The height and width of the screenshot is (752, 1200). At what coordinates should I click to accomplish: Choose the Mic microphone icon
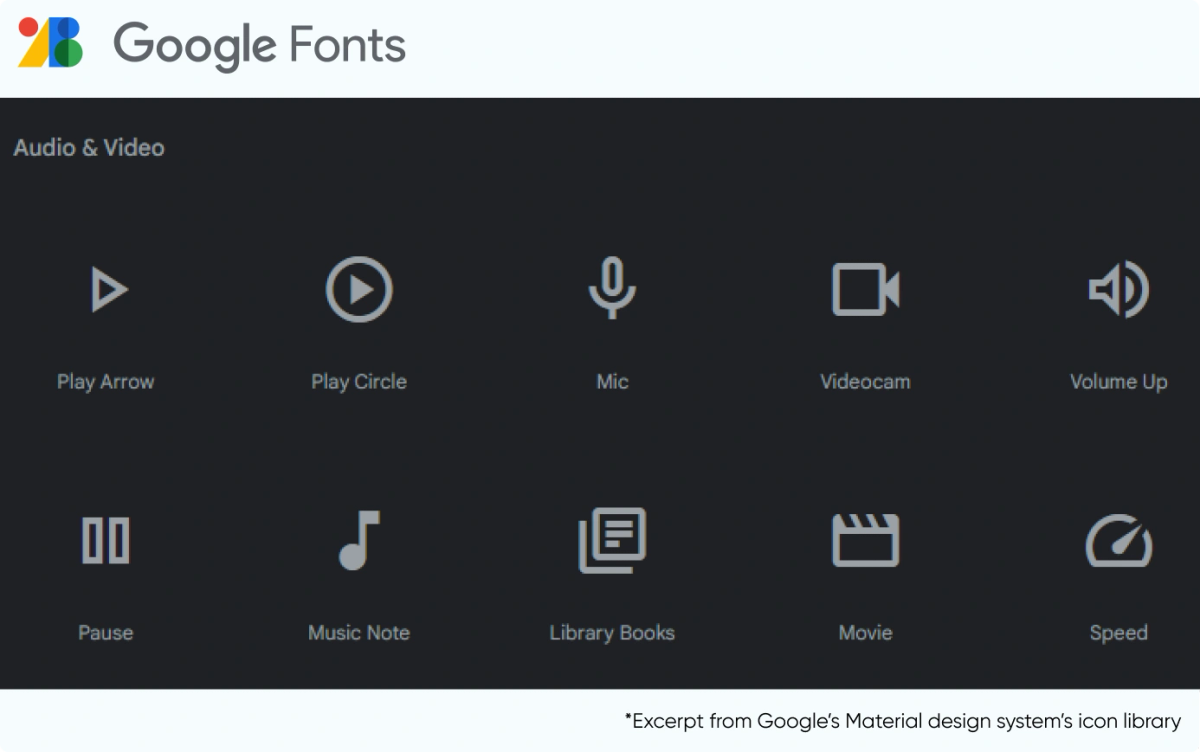(612, 289)
